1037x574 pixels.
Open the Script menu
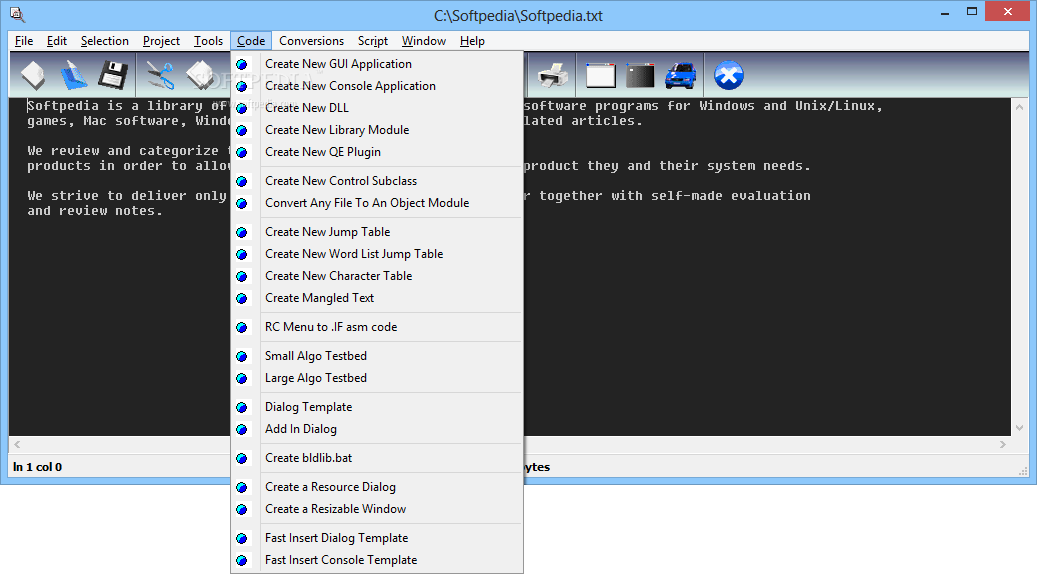pyautogui.click(x=373, y=41)
